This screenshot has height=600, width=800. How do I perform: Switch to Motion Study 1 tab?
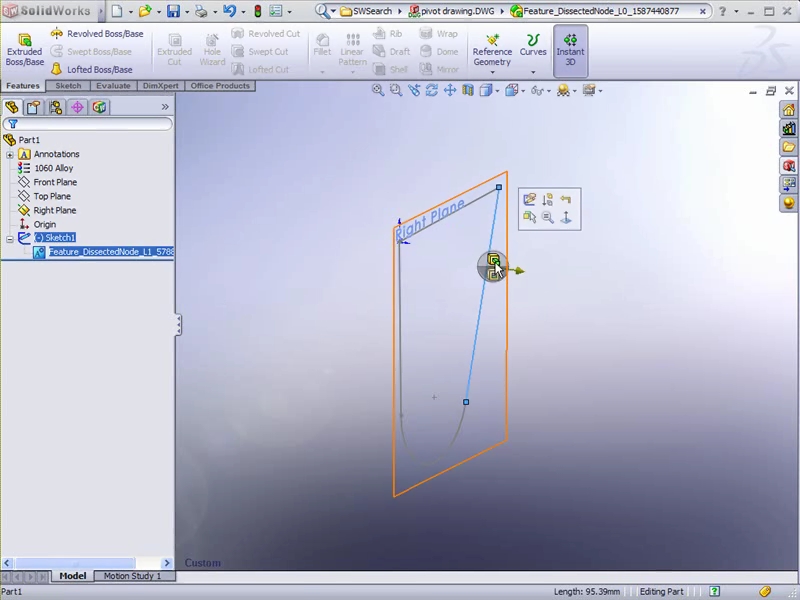pyautogui.click(x=132, y=576)
